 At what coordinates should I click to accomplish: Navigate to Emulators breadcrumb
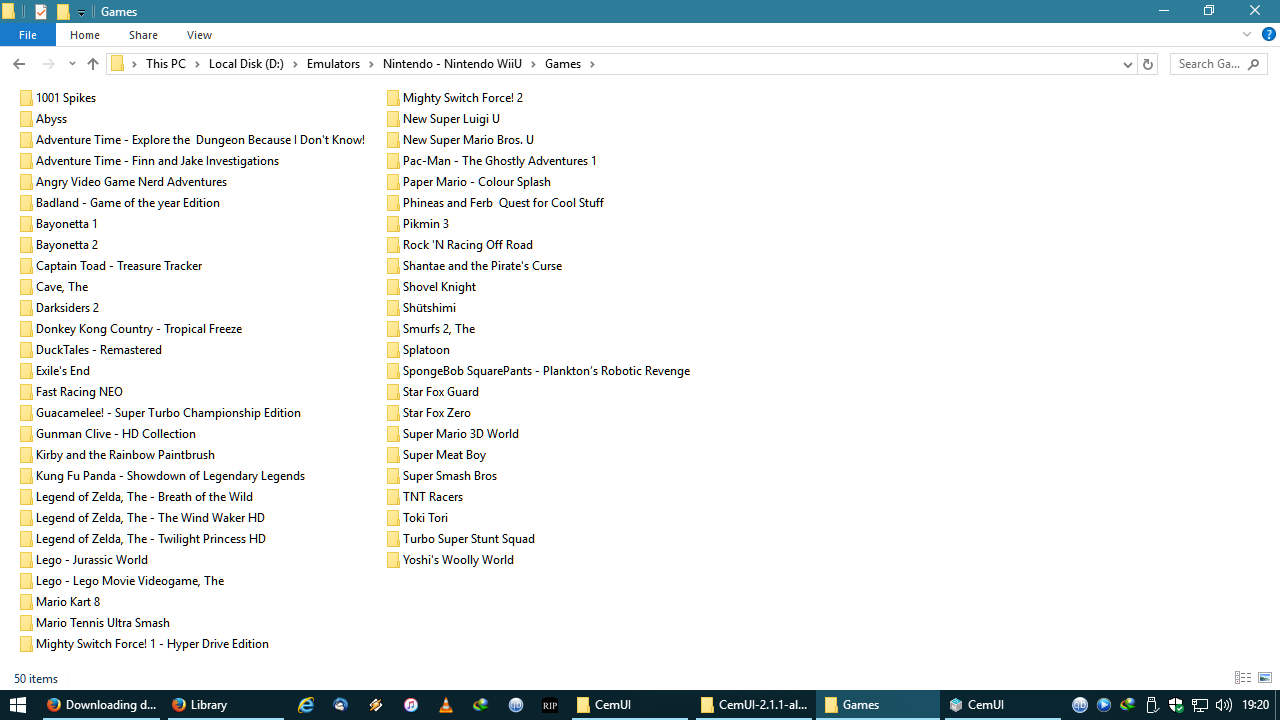tap(333, 64)
